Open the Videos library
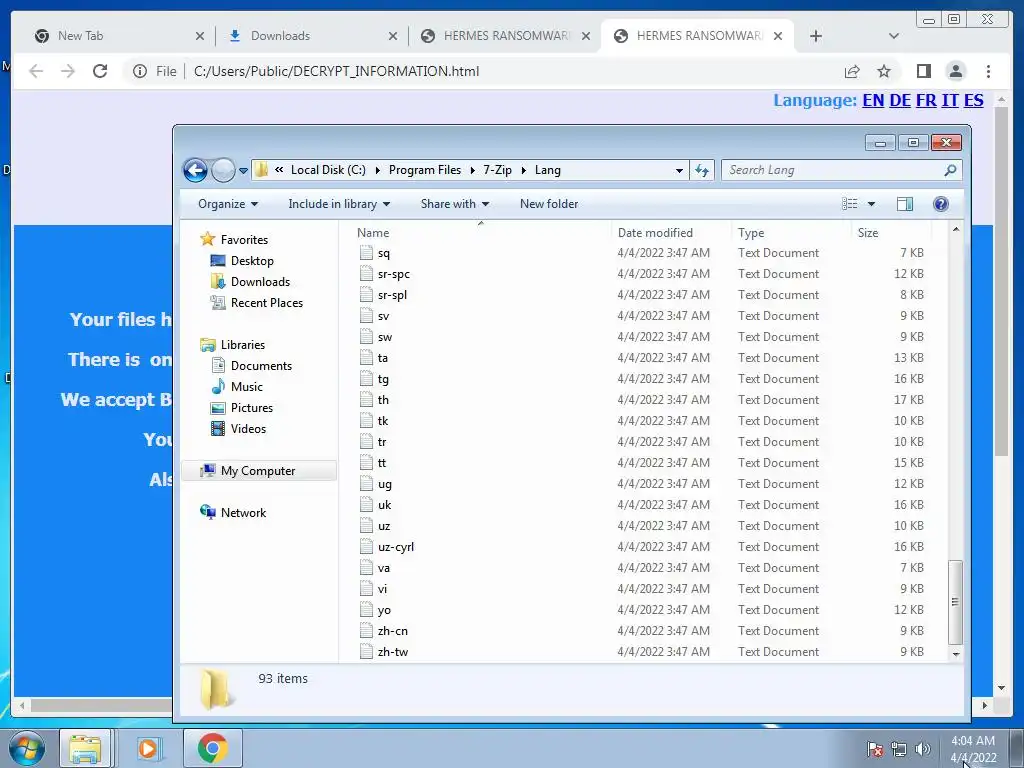Image resolution: width=1024 pixels, height=768 pixels. 248,428
